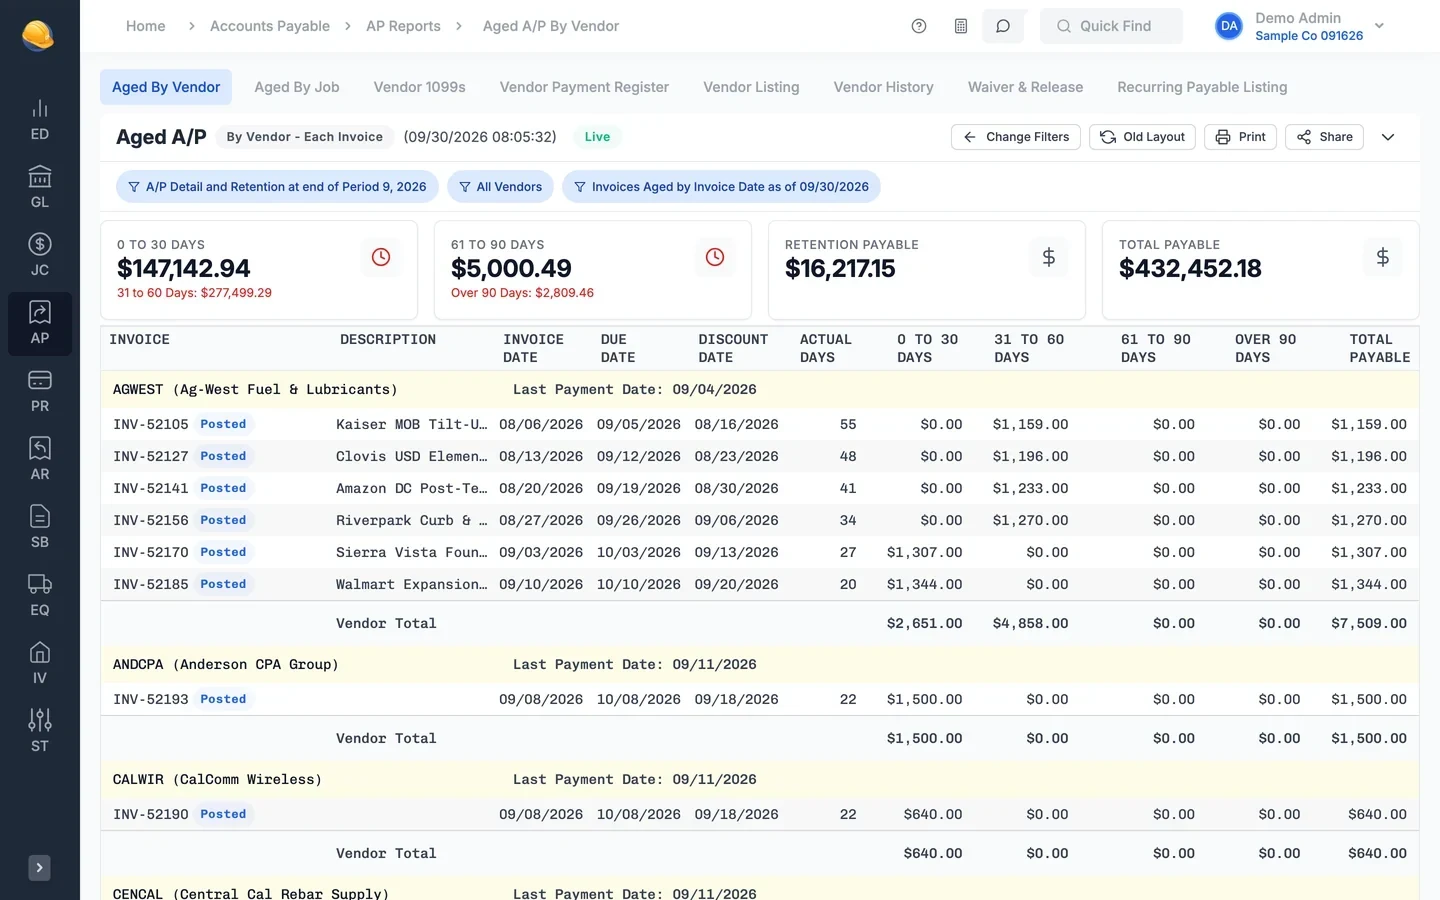Select the Waiver & Release tab

1025,87
